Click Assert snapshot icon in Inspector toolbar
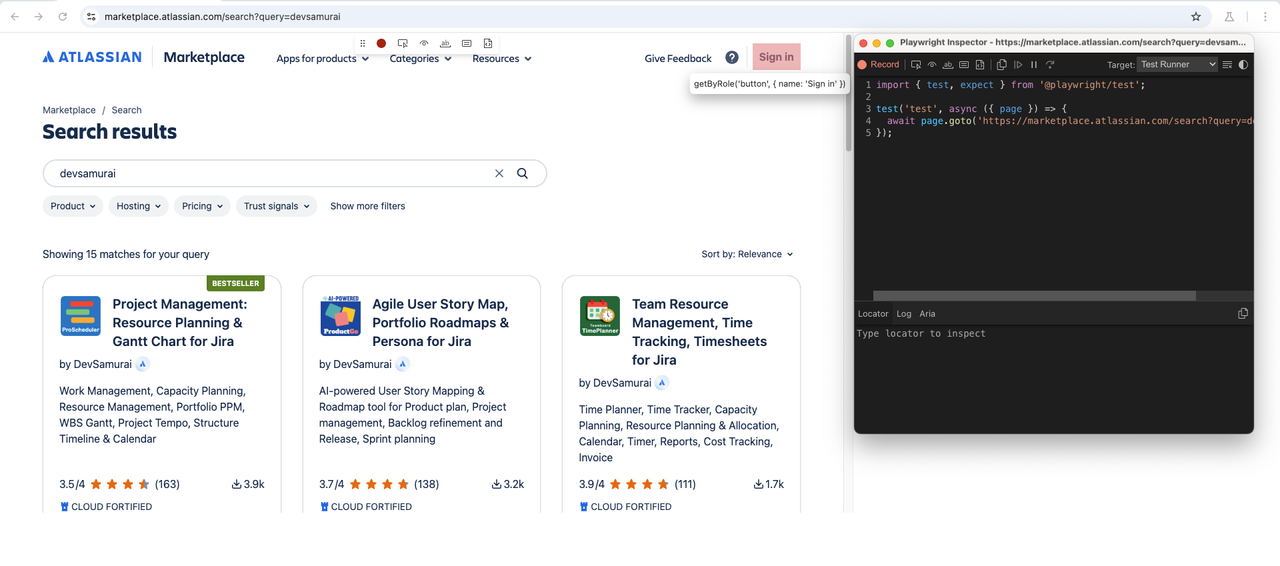This screenshot has width=1280, height=566. tap(980, 64)
